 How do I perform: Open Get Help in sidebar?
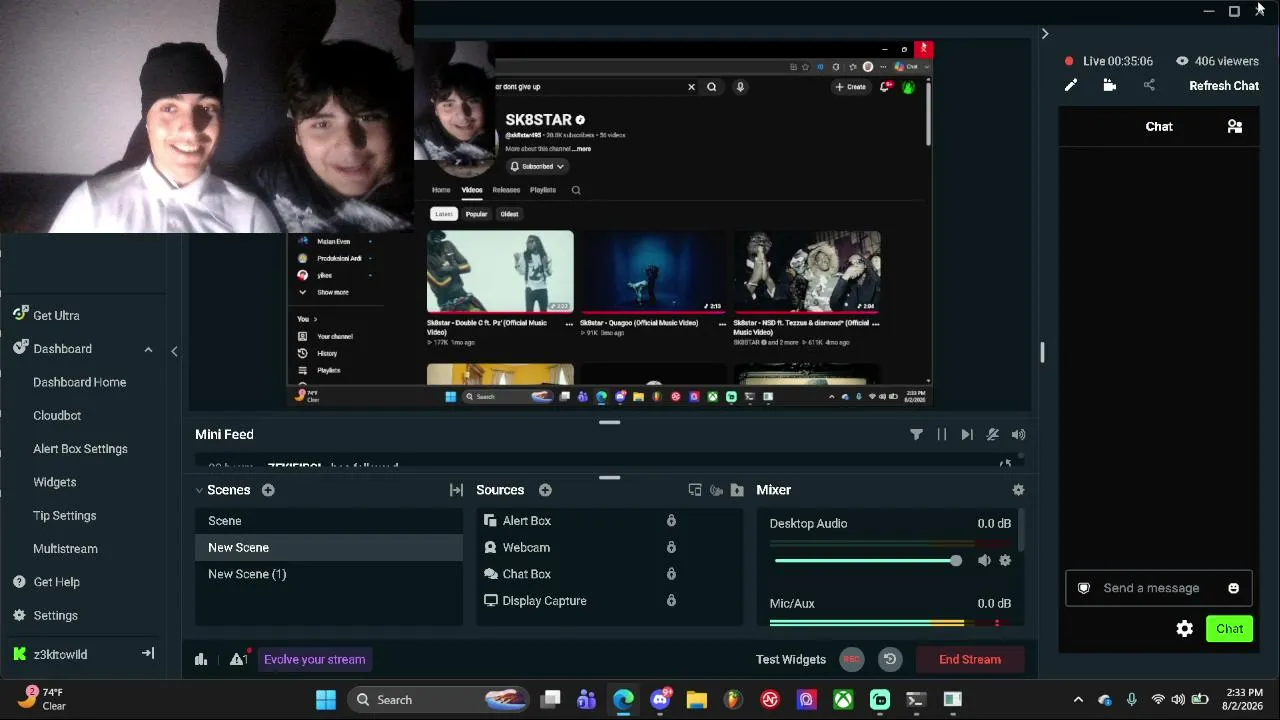56,582
